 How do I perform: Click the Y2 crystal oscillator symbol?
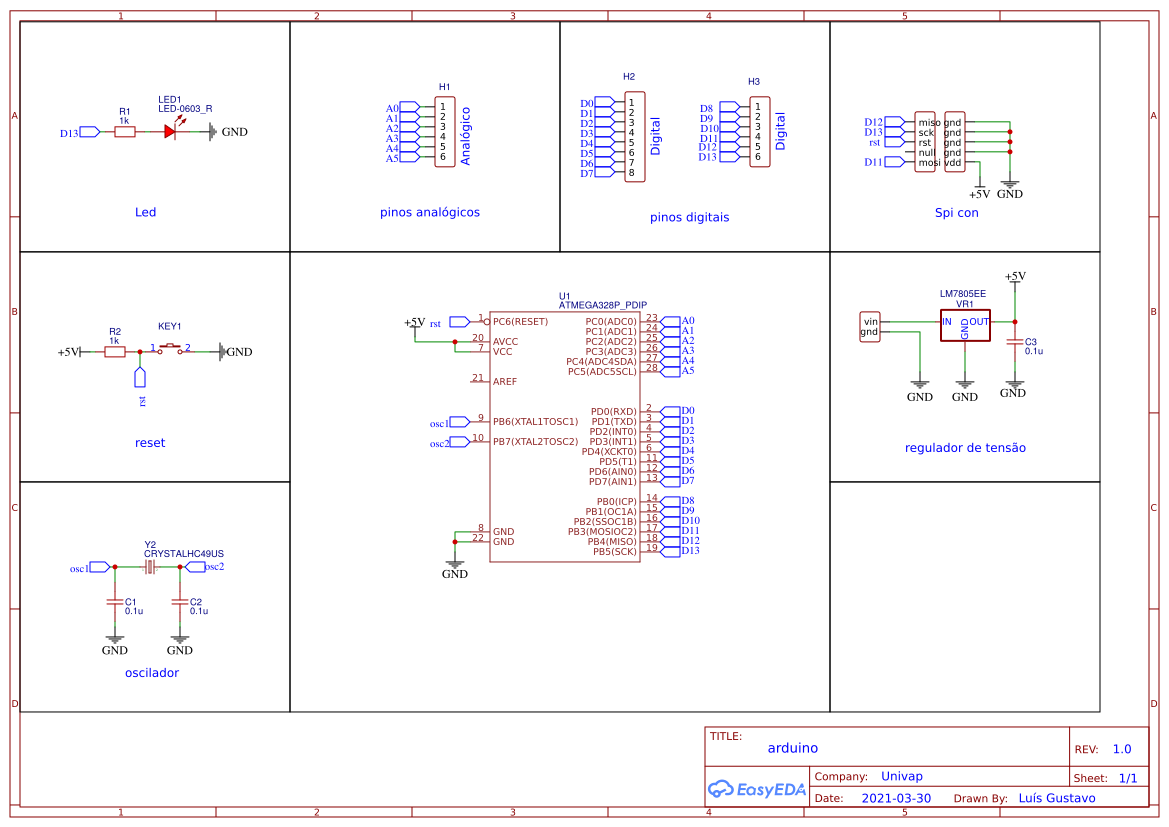[x=149, y=567]
